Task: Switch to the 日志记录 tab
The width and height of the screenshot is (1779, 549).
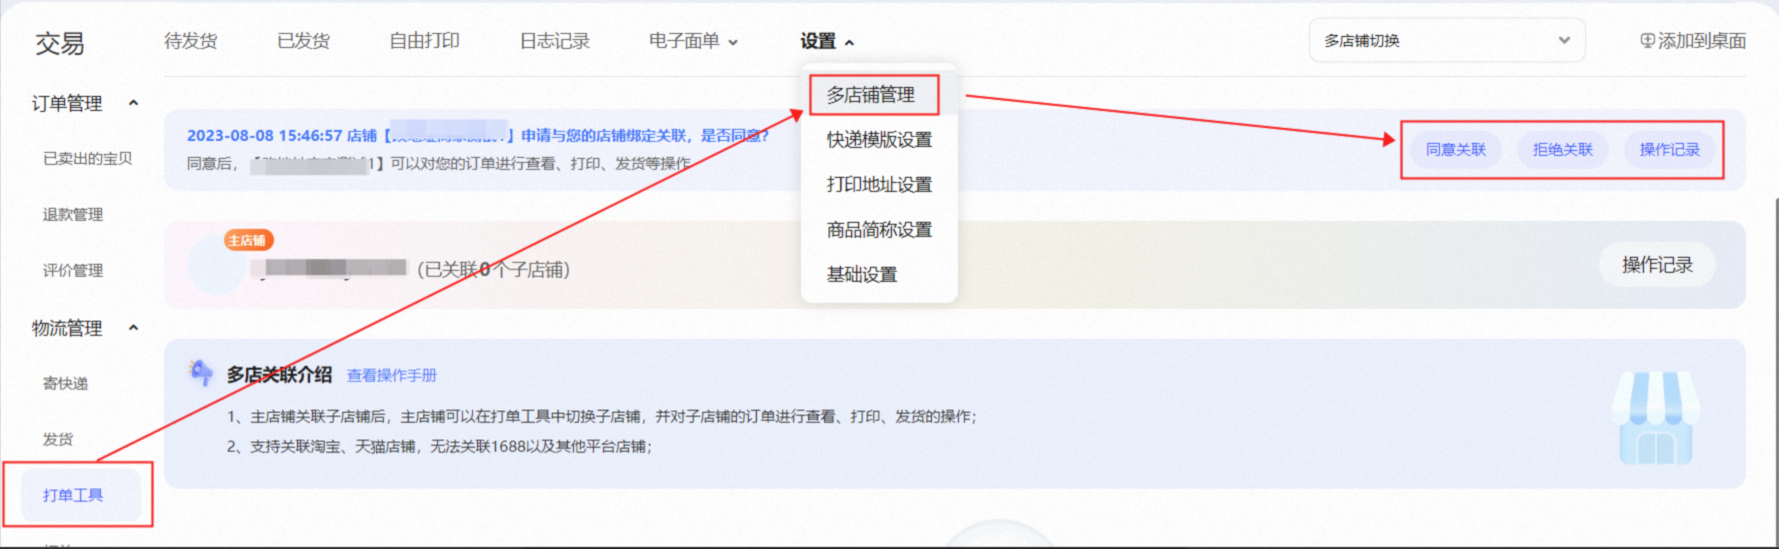Action: (555, 41)
